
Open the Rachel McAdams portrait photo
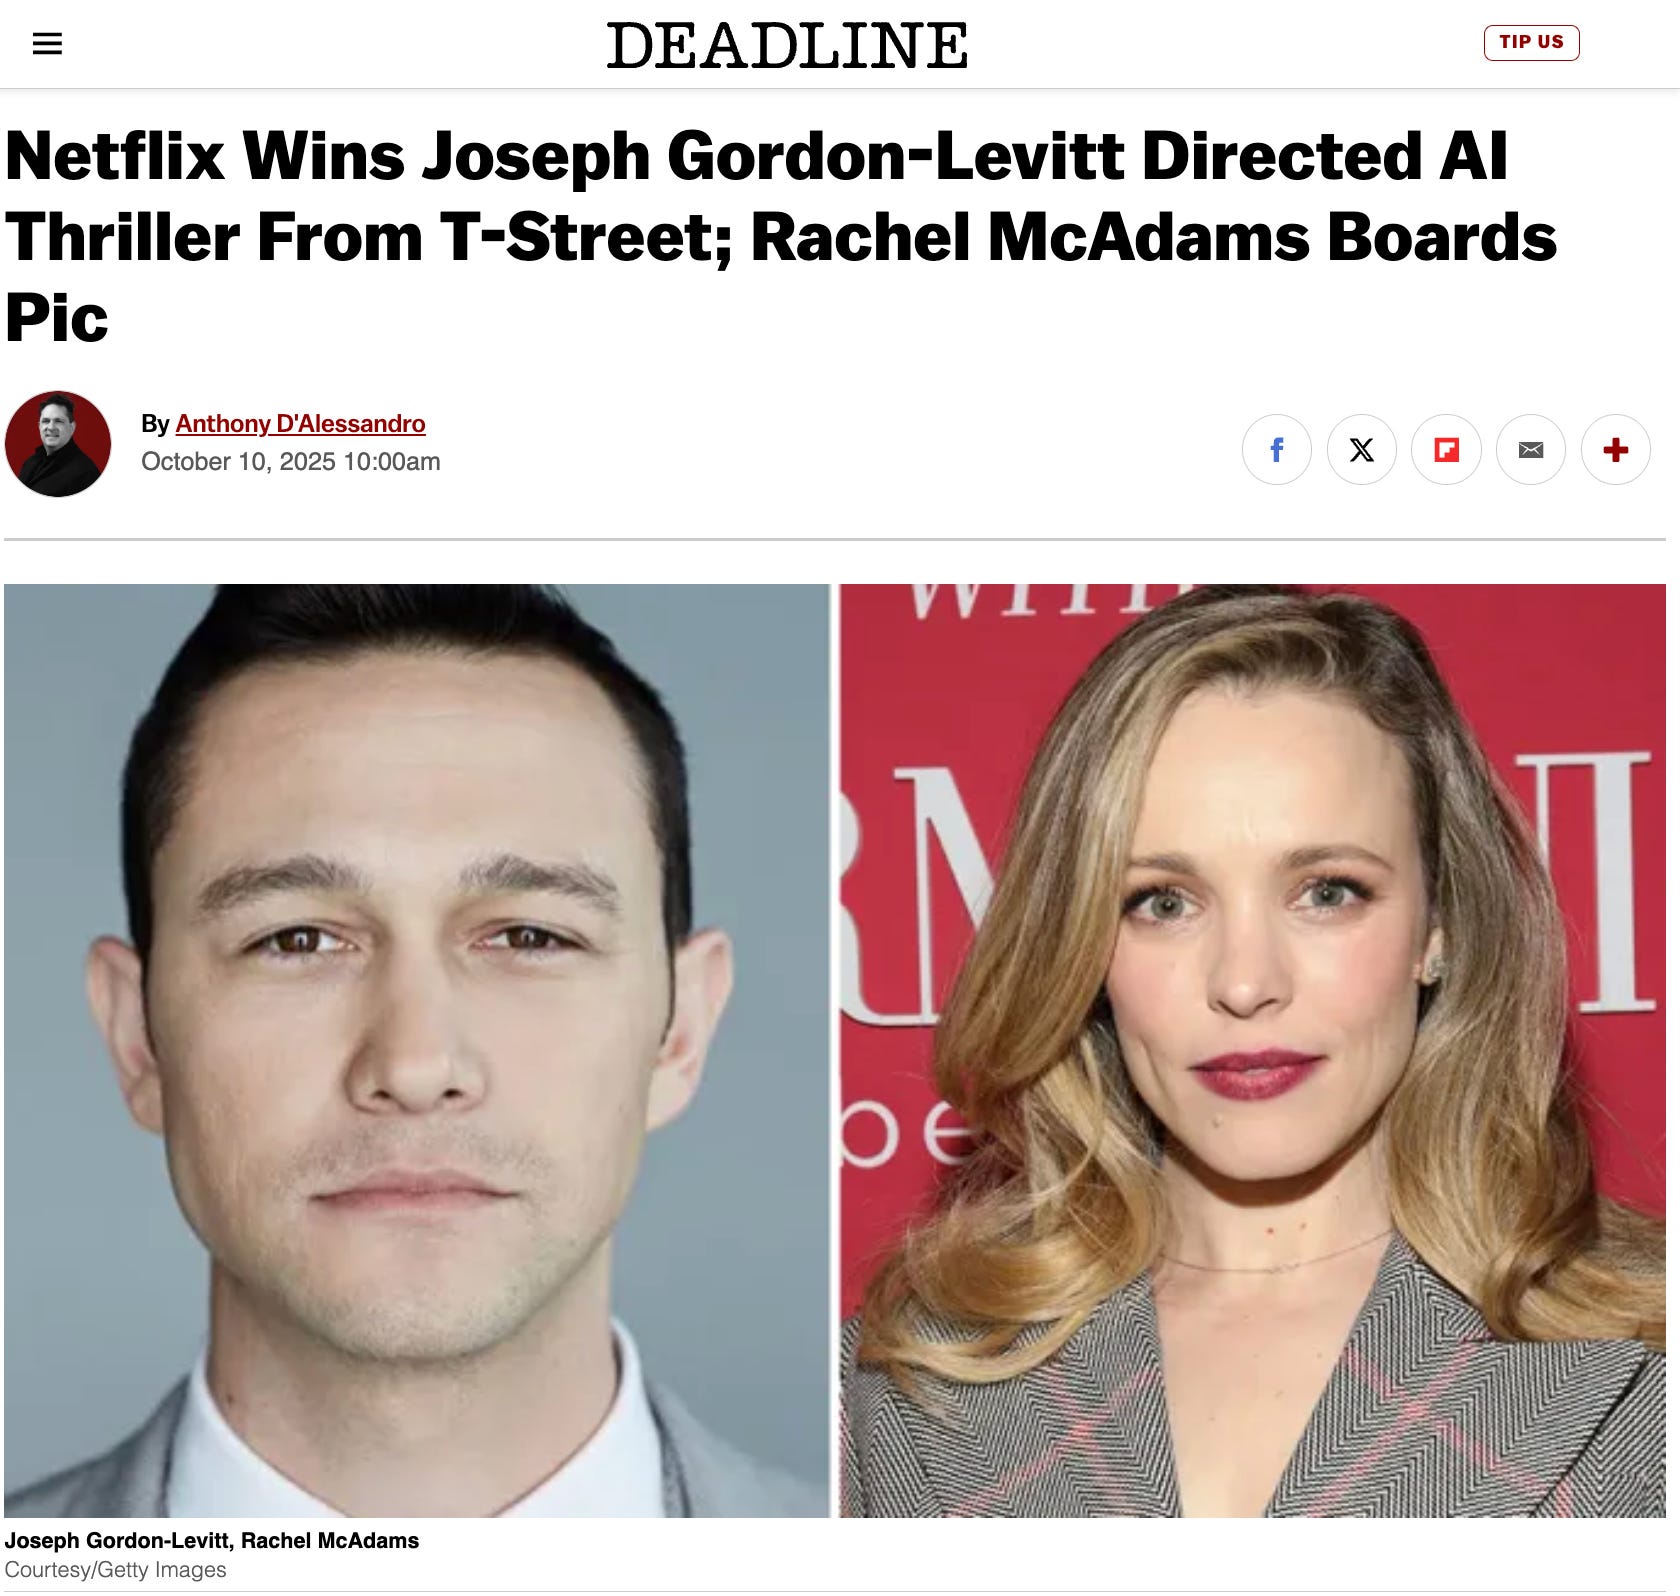(x=1252, y=1050)
